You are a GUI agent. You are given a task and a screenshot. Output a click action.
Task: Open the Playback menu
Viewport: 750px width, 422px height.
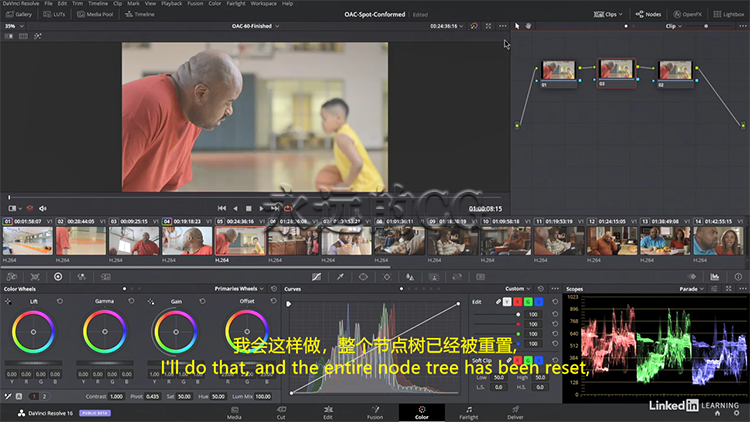[171, 3]
